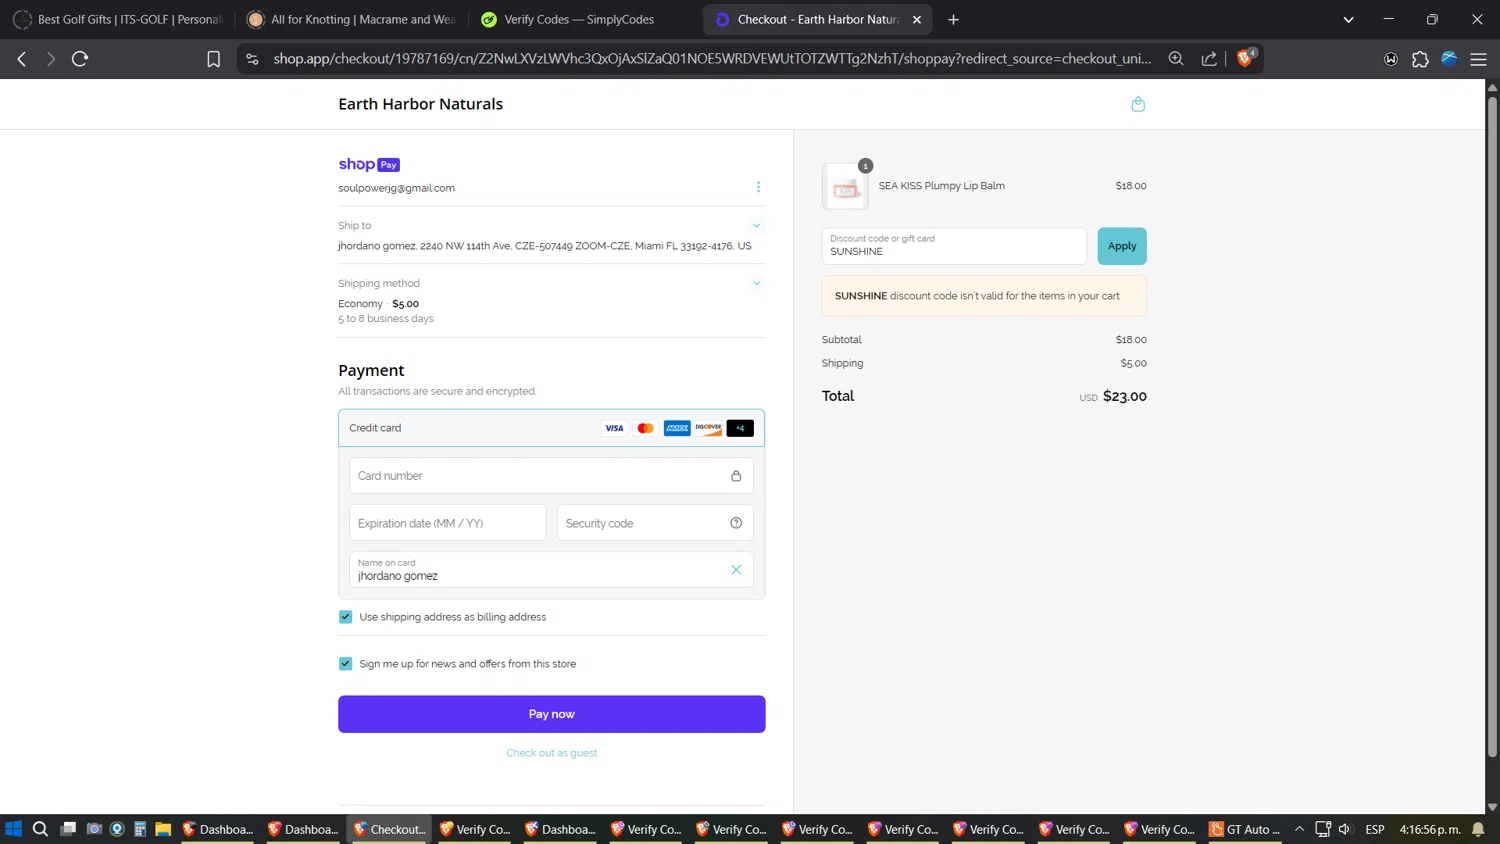Open the notifications bell icon
The height and width of the screenshot is (844, 1500).
(1478, 829)
